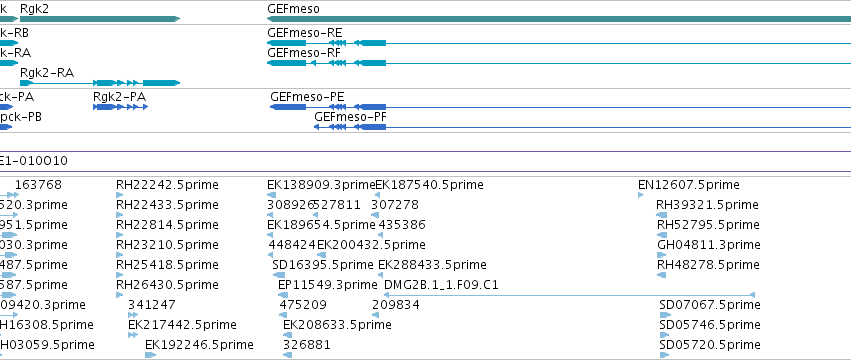Select EST SD07067.5prime
The height and width of the screenshot is (360, 851).
pyautogui.click(x=710, y=305)
